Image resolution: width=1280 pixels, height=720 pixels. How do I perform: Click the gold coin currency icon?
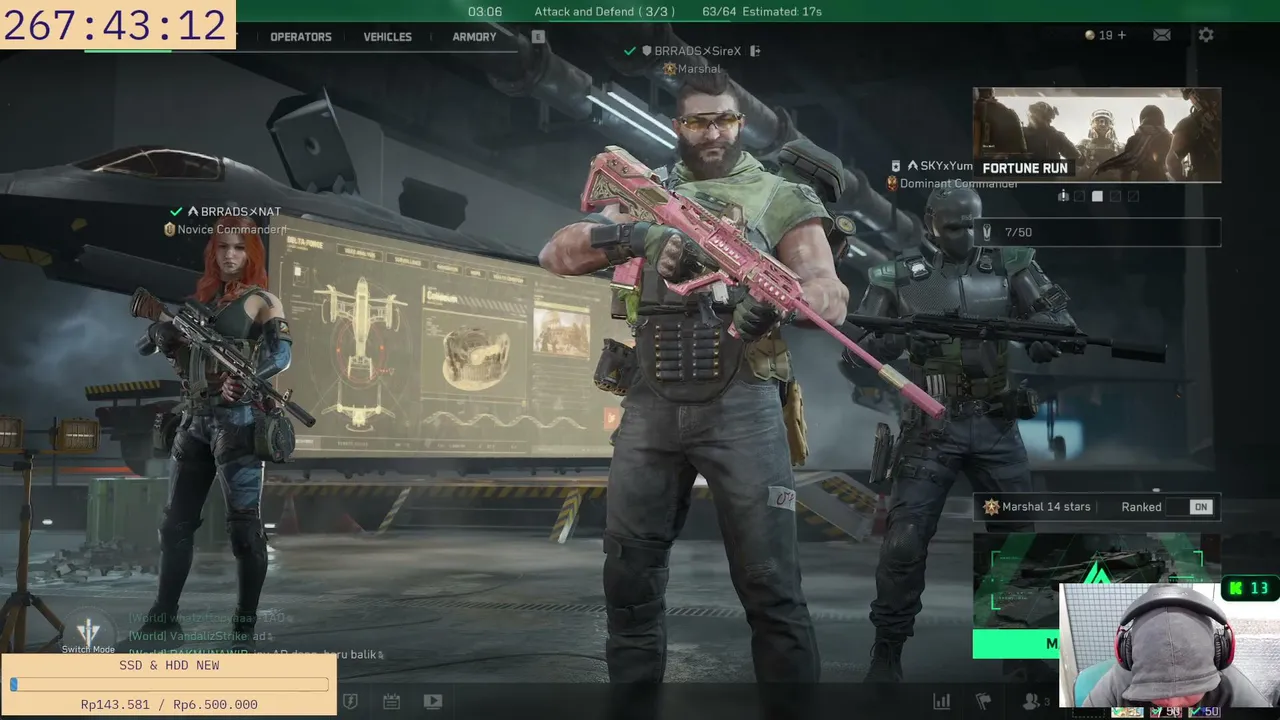pos(1090,35)
